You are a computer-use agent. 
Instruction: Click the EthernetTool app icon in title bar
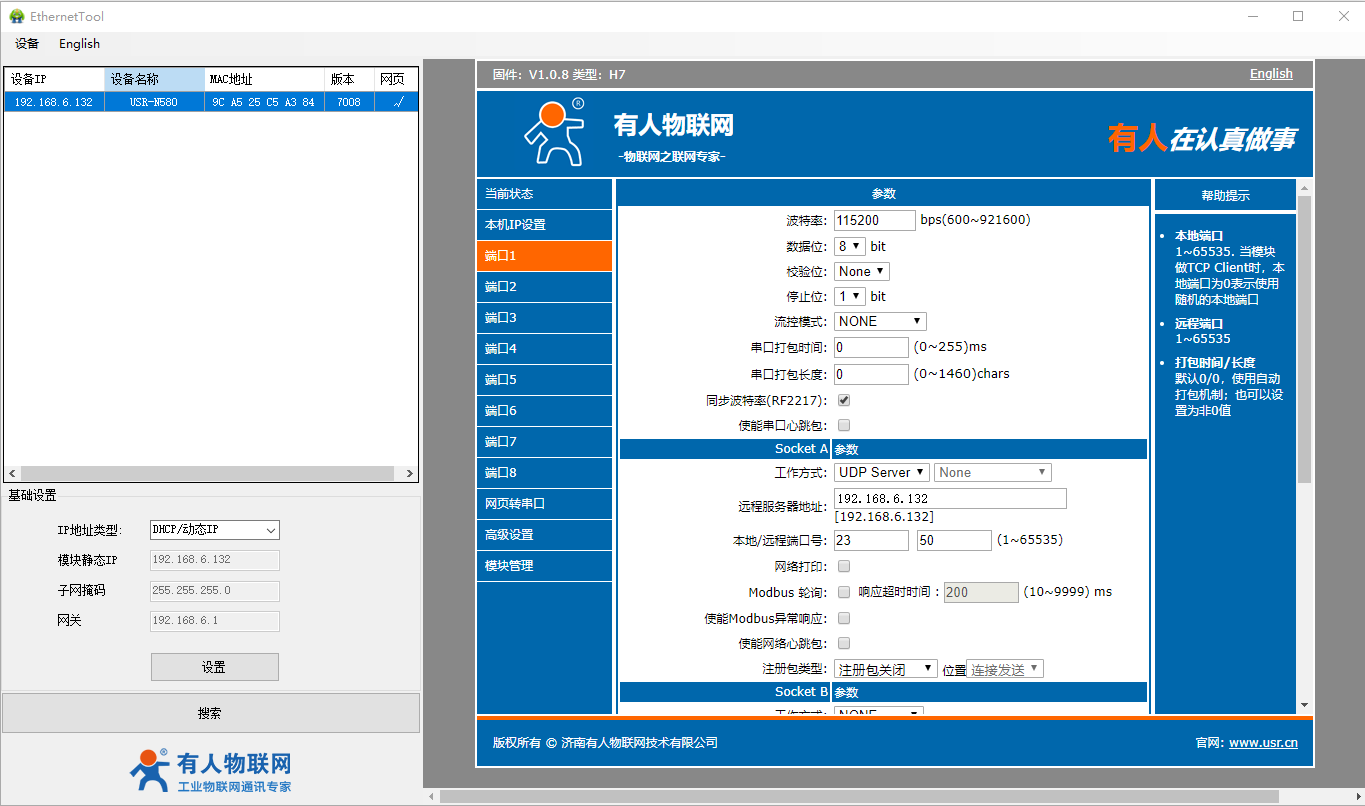16,16
